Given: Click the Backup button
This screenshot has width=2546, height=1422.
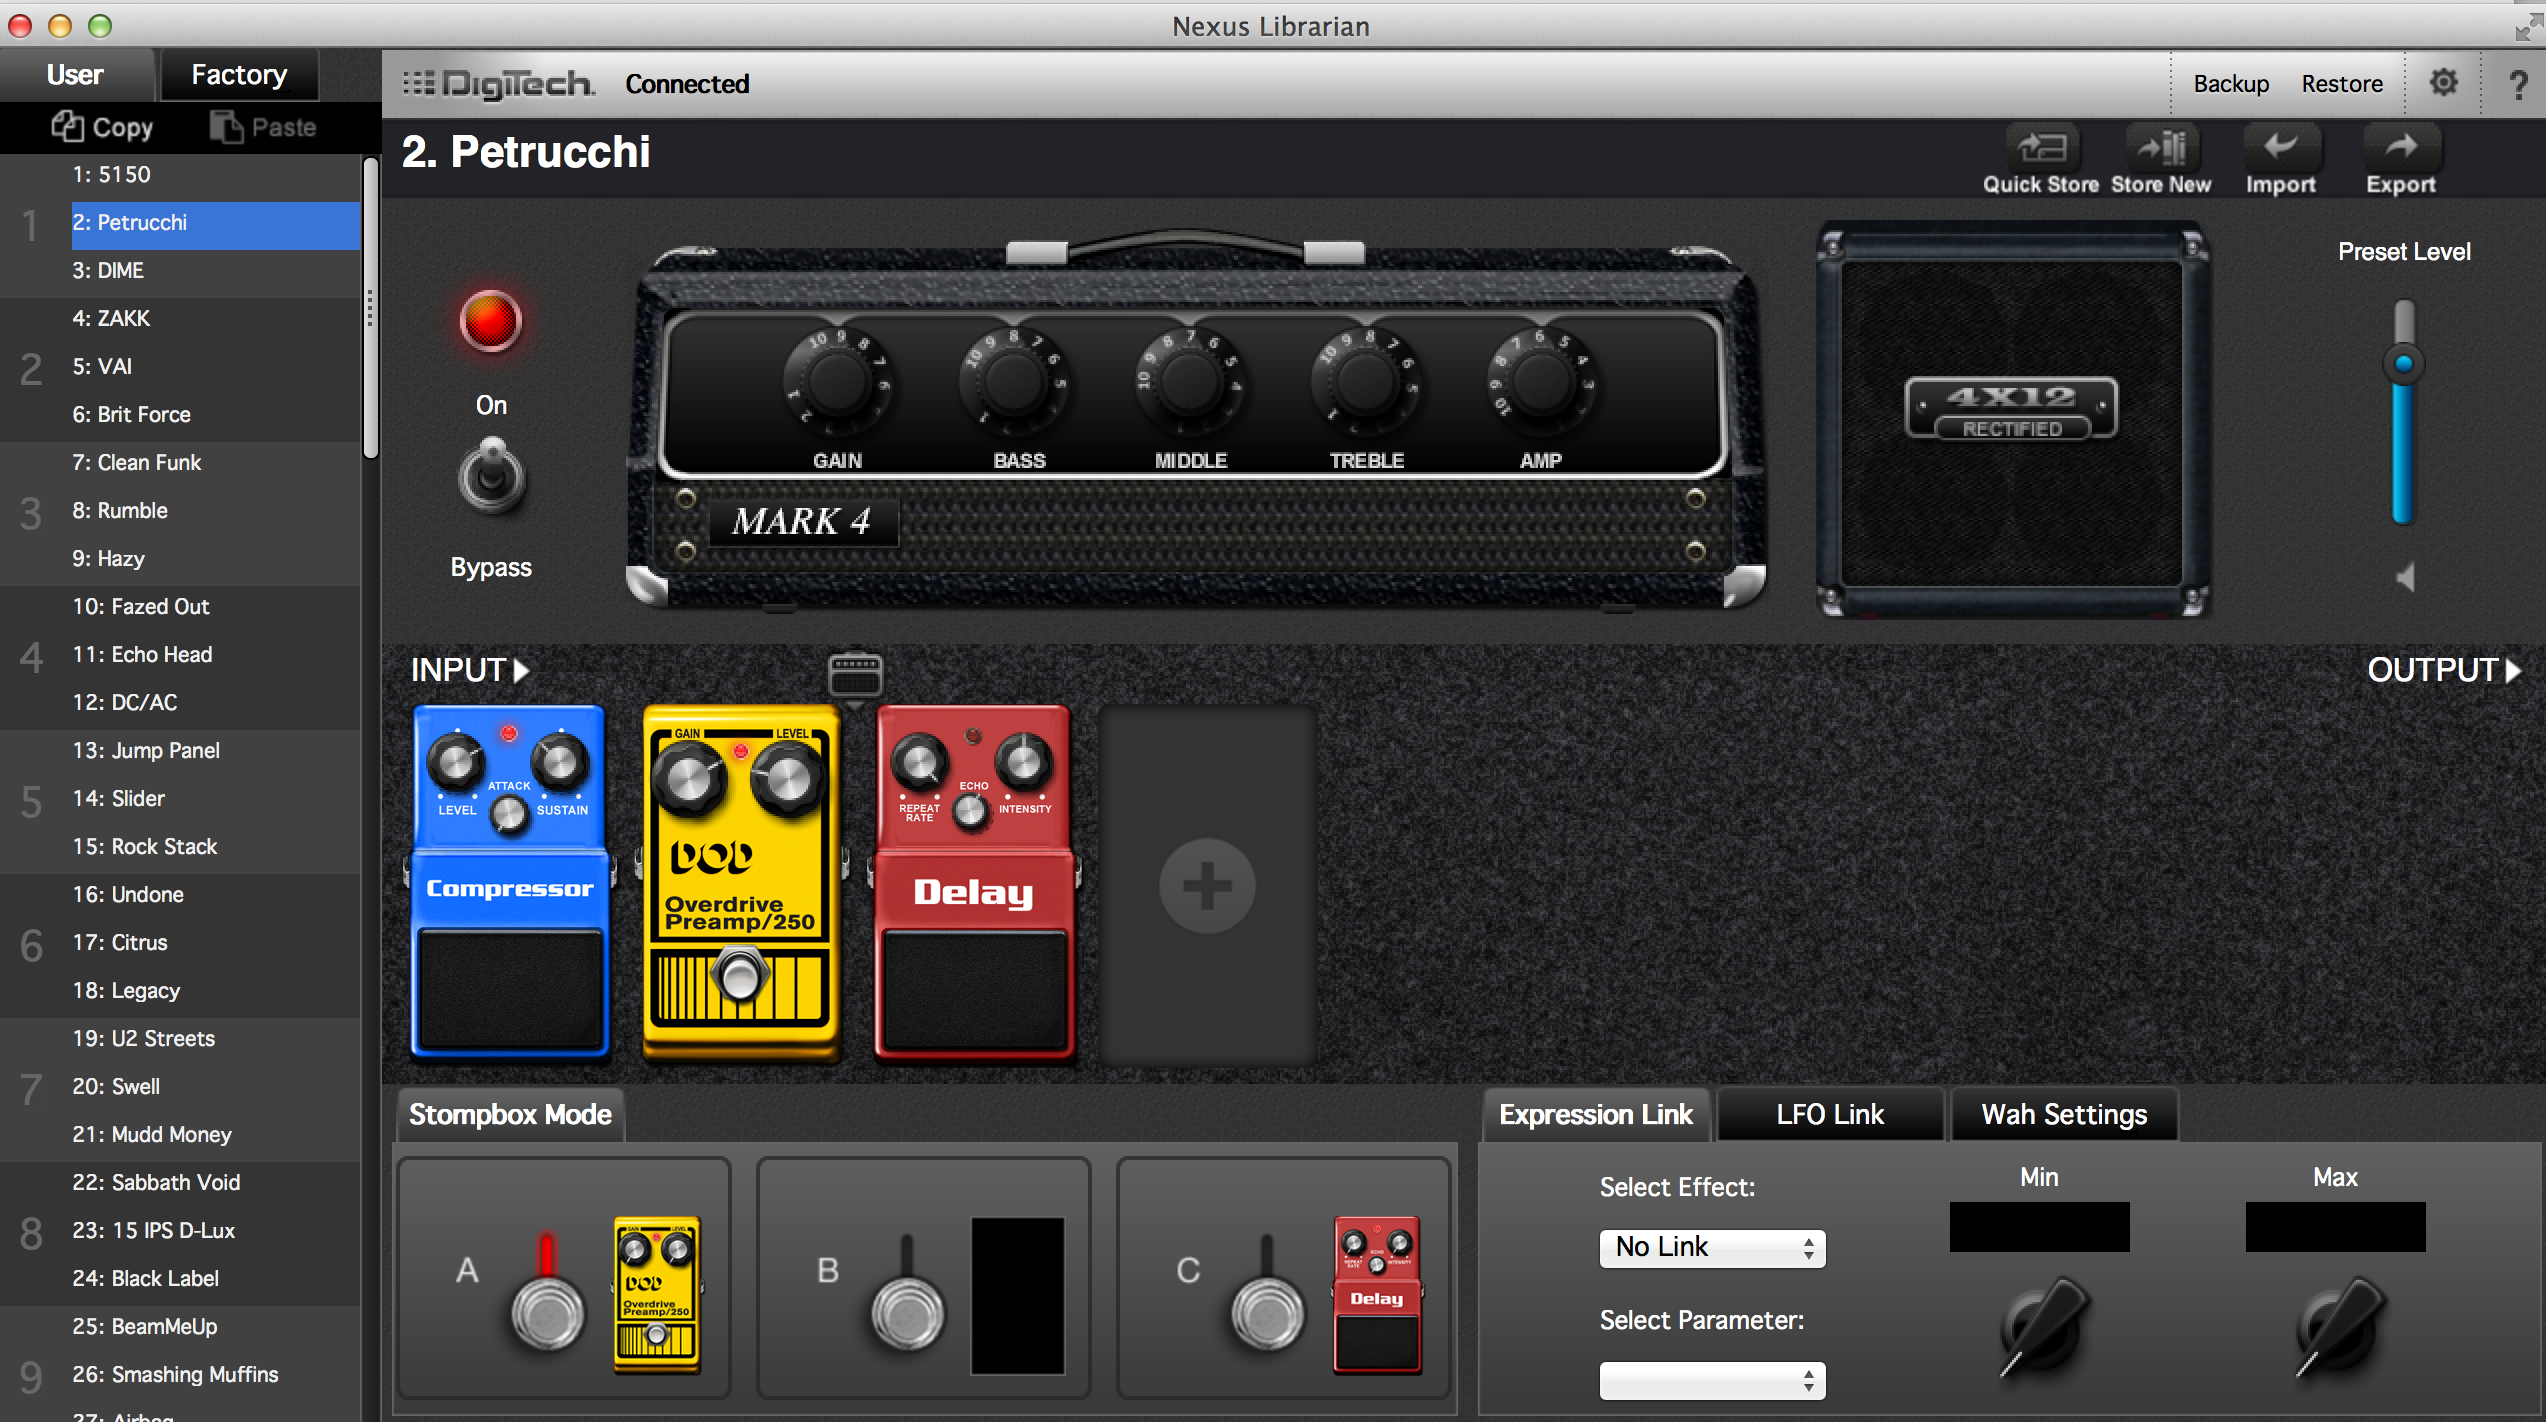Looking at the screenshot, I should pos(2231,84).
